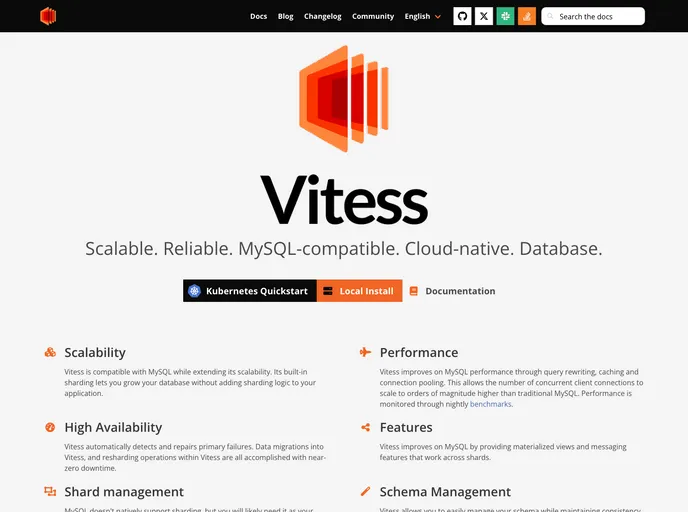Open the Community menu item
The image size is (688, 512).
click(x=373, y=16)
